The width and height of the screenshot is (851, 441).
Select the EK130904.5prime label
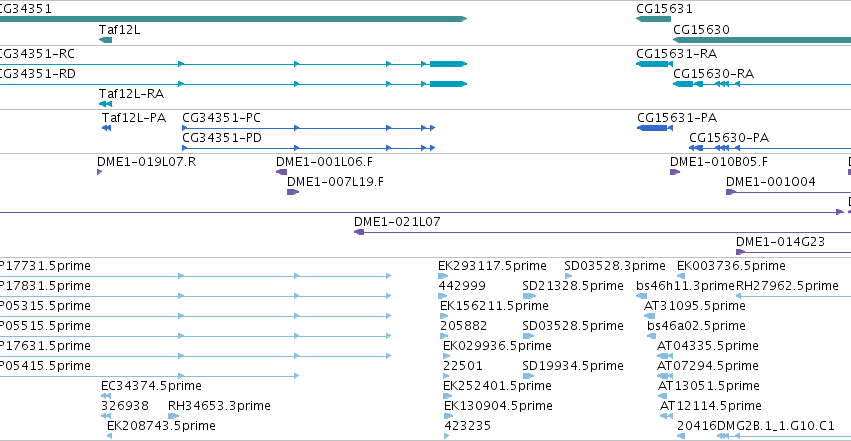498,406
